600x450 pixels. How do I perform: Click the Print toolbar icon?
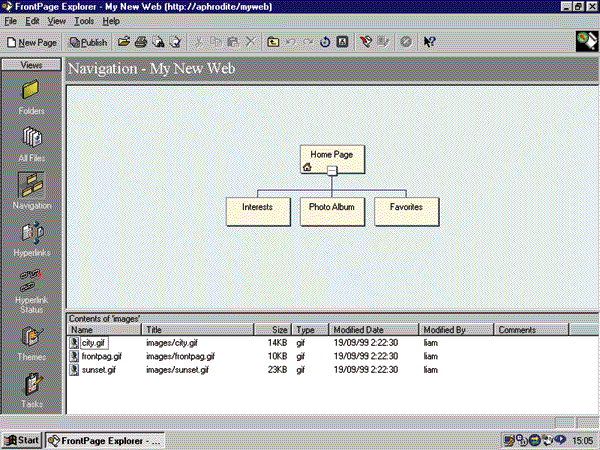click(141, 43)
